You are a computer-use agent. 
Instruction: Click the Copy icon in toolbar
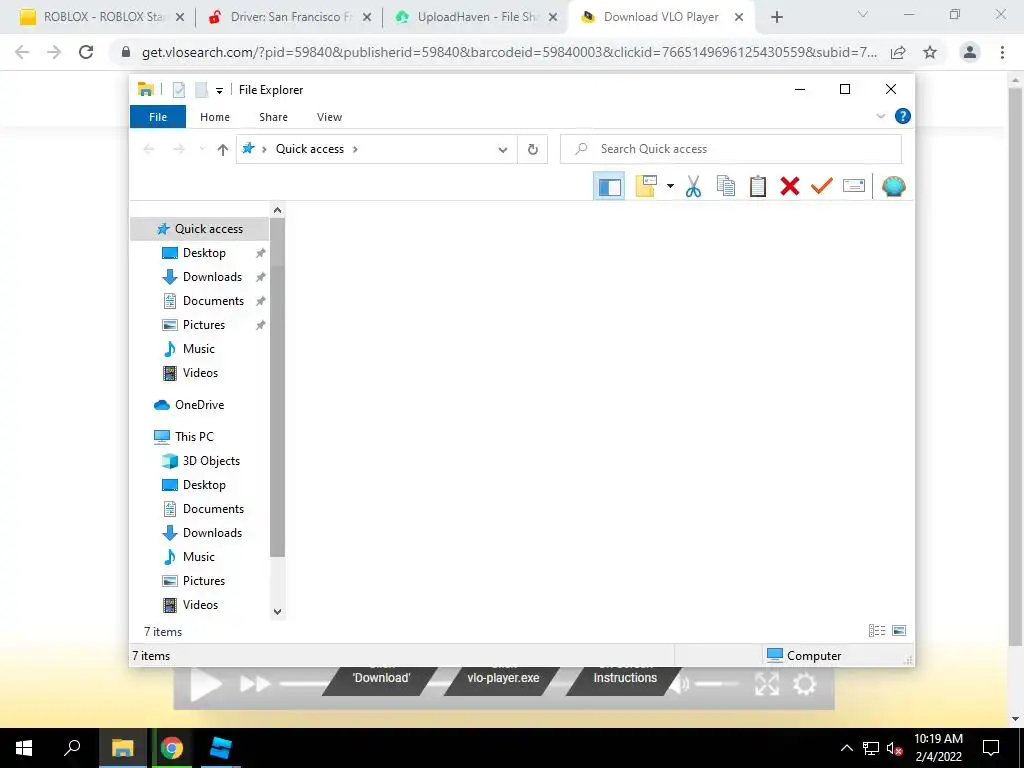pyautogui.click(x=726, y=186)
